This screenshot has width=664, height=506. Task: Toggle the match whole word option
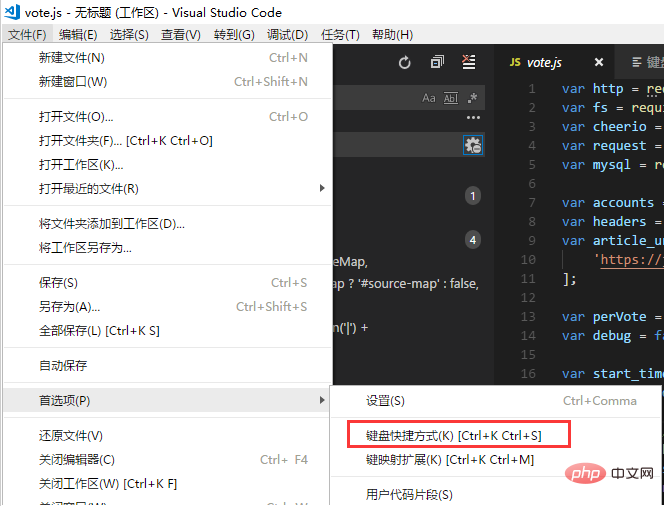(451, 98)
